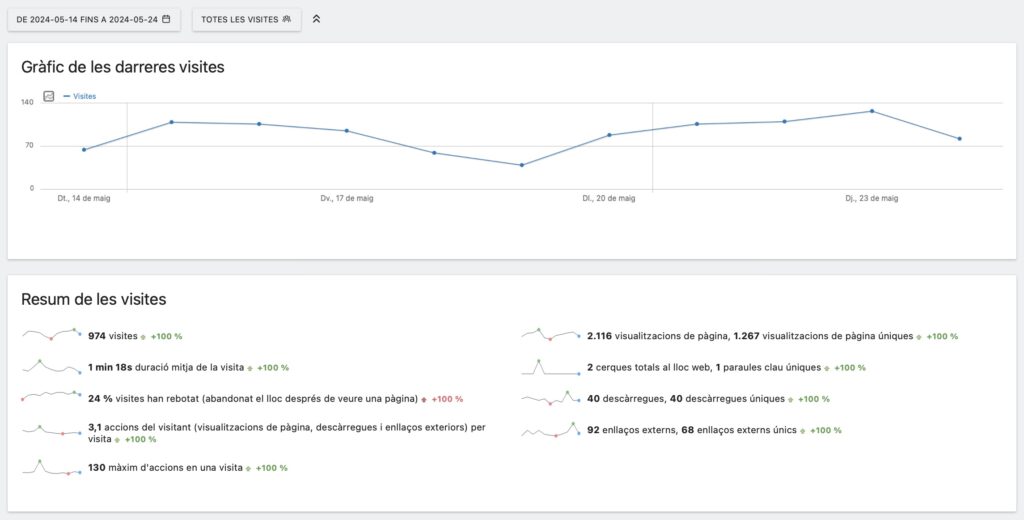Screen dimensions: 1024x520
Task: Click the trend icon beside 40 descàrregues
Action: (x=791, y=399)
